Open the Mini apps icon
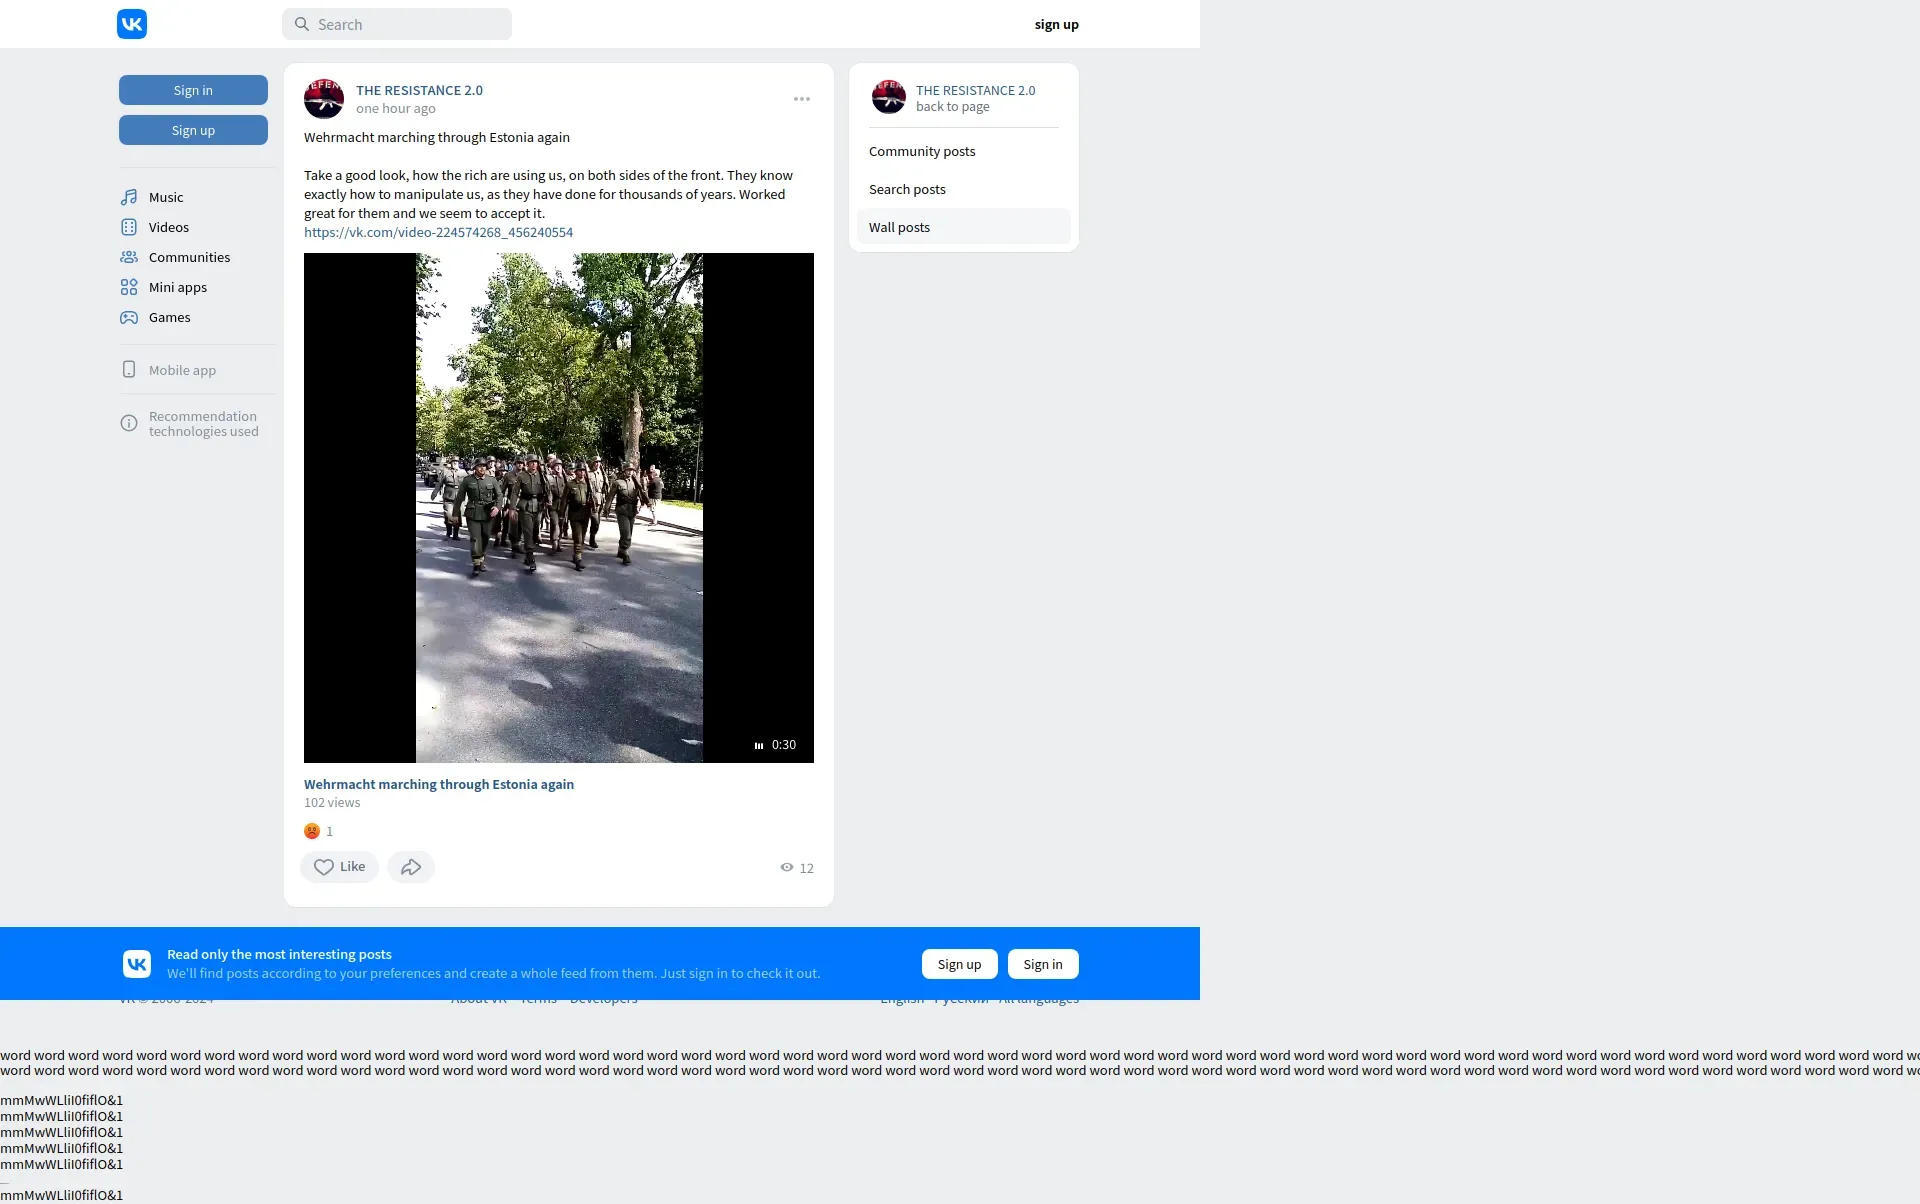 (x=129, y=287)
